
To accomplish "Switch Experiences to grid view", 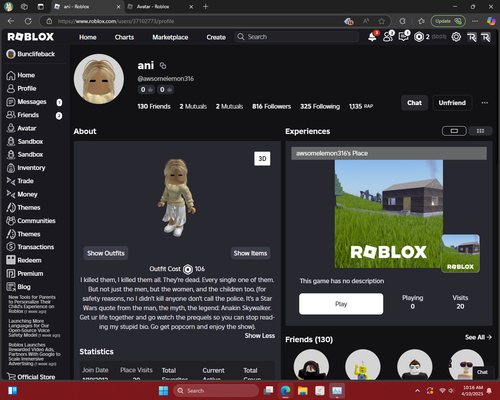I will point(480,131).
